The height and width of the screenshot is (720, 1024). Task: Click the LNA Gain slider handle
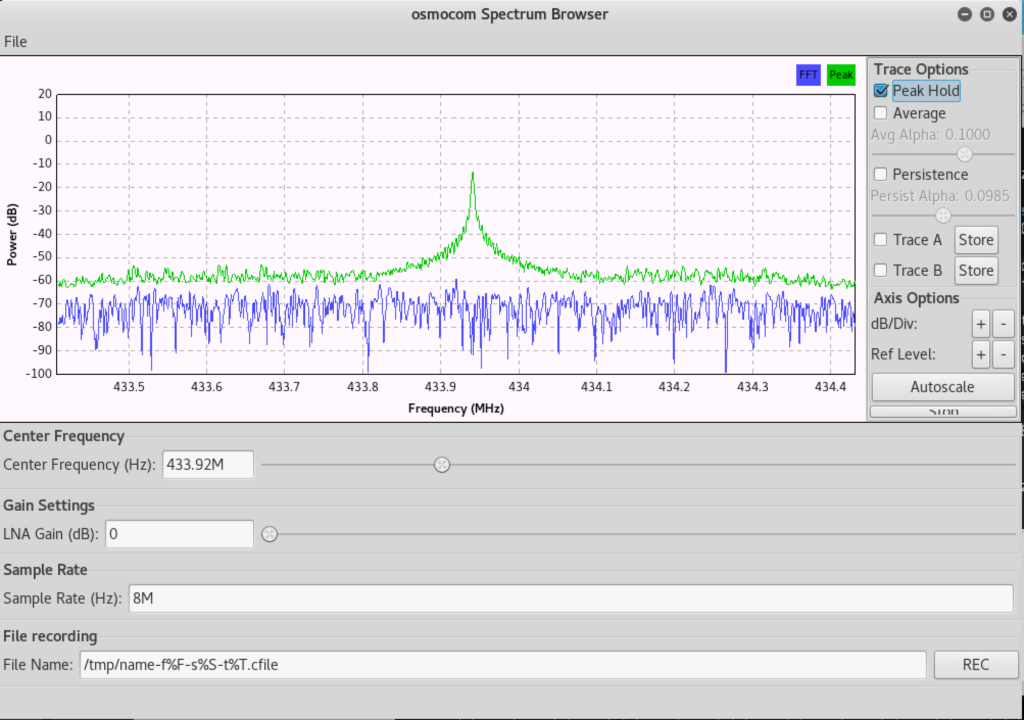[269, 534]
